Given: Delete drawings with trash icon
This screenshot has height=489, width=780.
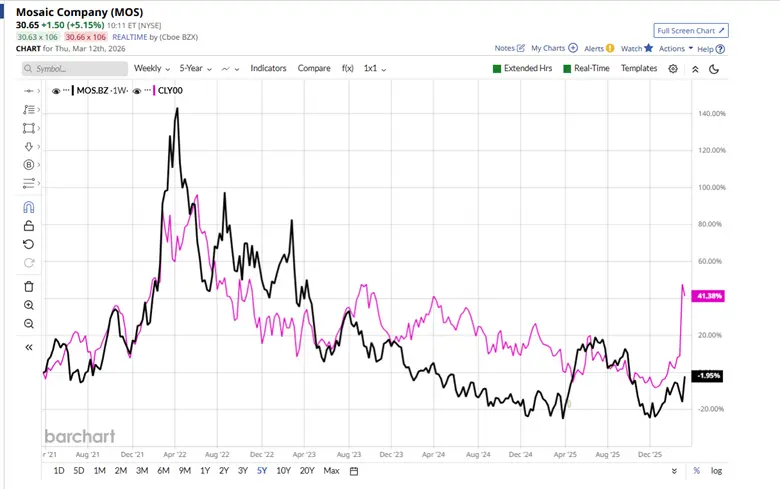Looking at the screenshot, I should coord(29,287).
